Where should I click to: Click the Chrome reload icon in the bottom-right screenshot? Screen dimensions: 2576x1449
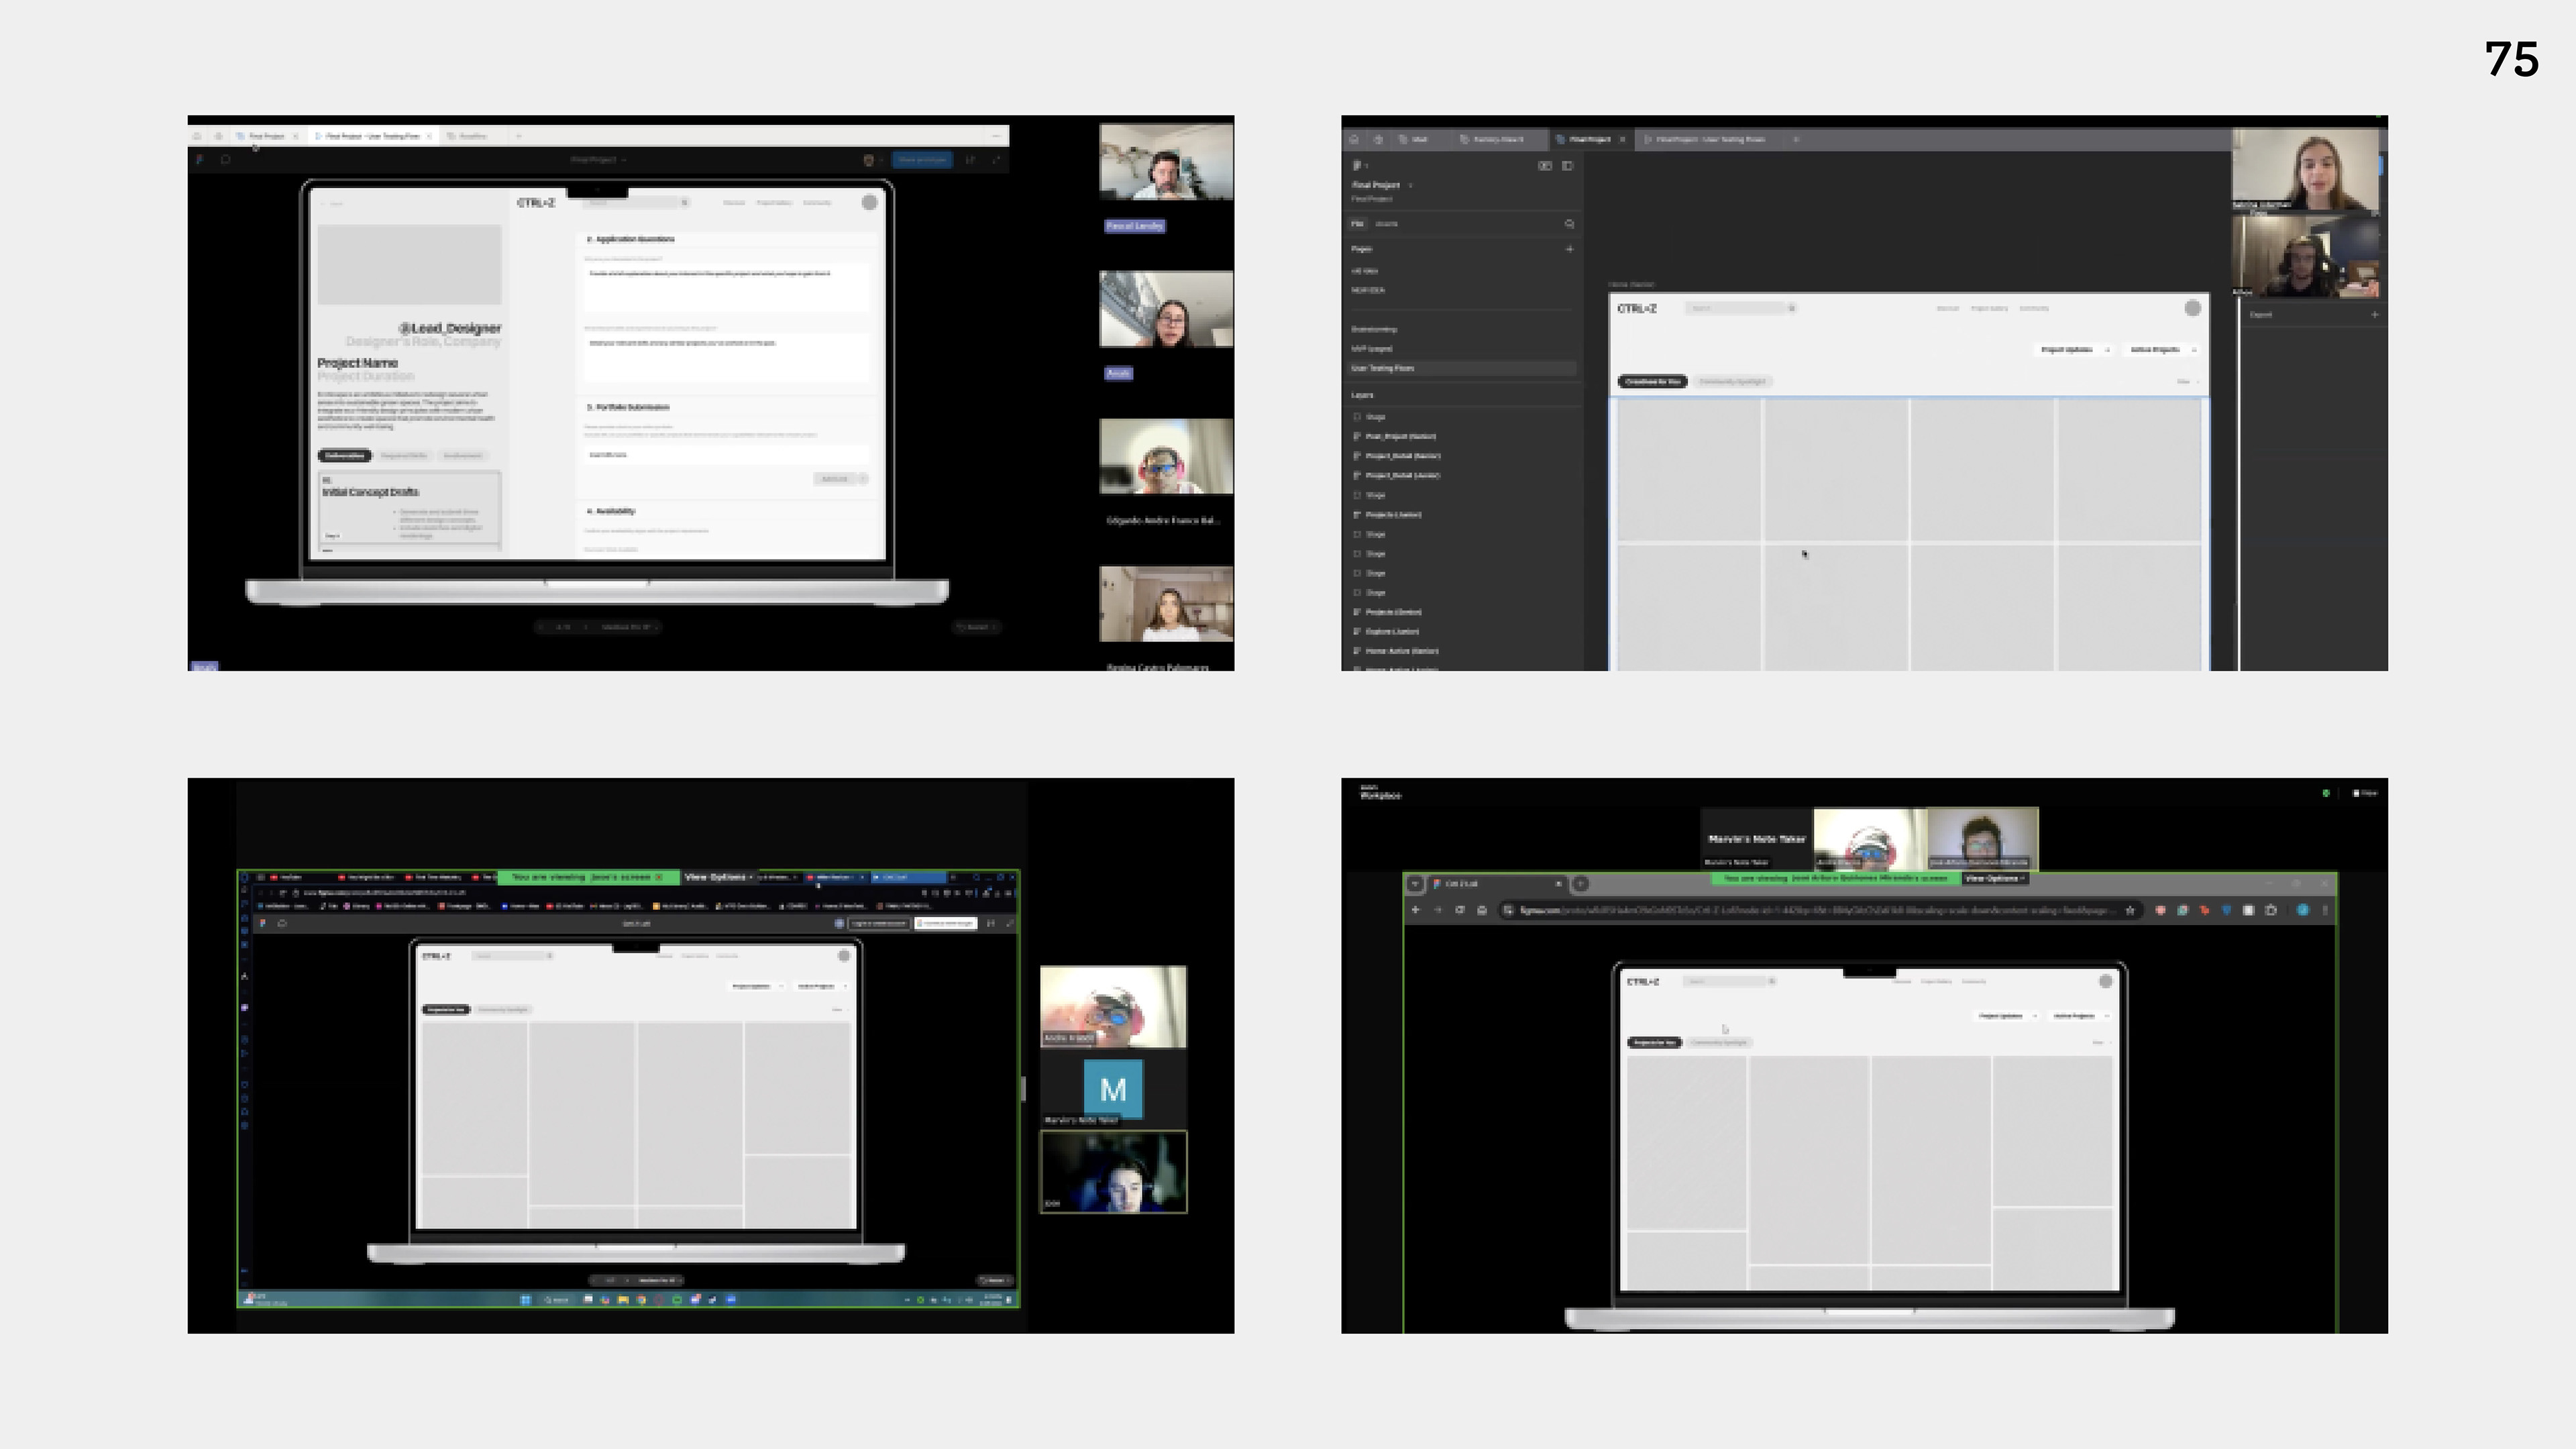(1460, 910)
